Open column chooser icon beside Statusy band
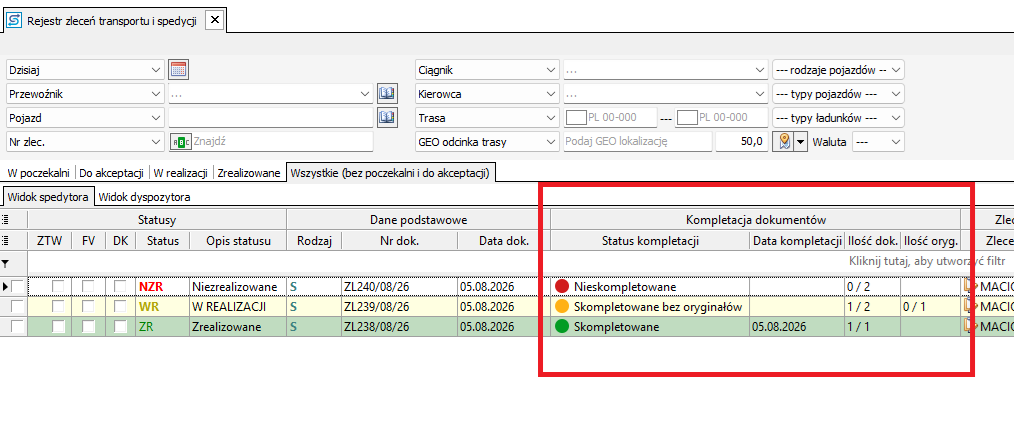This screenshot has width=1014, height=429. pos(6,220)
